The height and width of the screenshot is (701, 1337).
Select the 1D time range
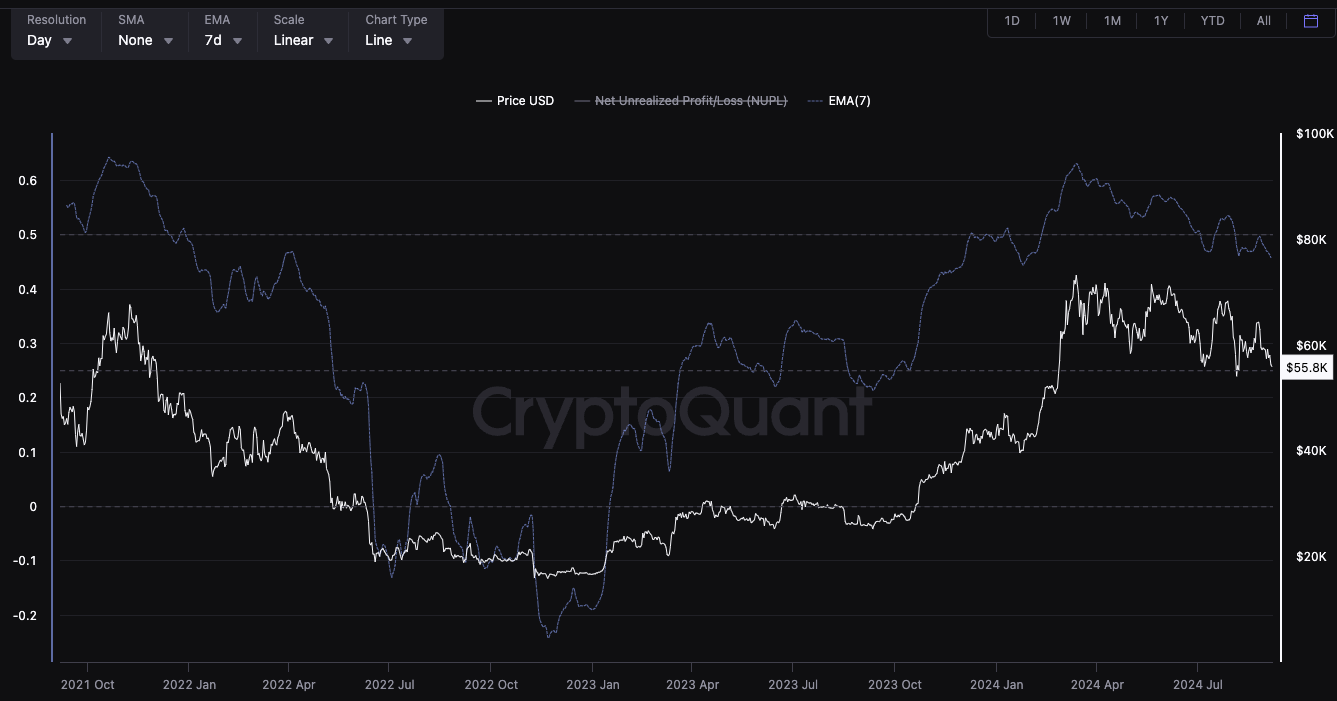click(1012, 21)
